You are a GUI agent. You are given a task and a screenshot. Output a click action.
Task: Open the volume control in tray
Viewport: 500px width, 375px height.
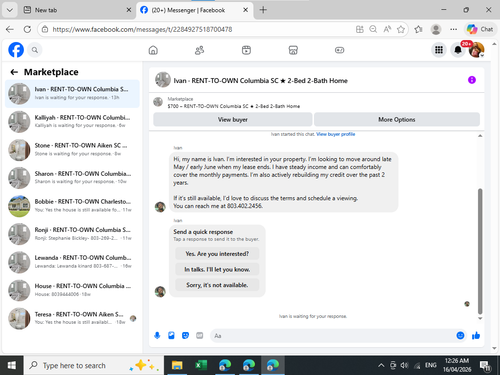coord(404,366)
